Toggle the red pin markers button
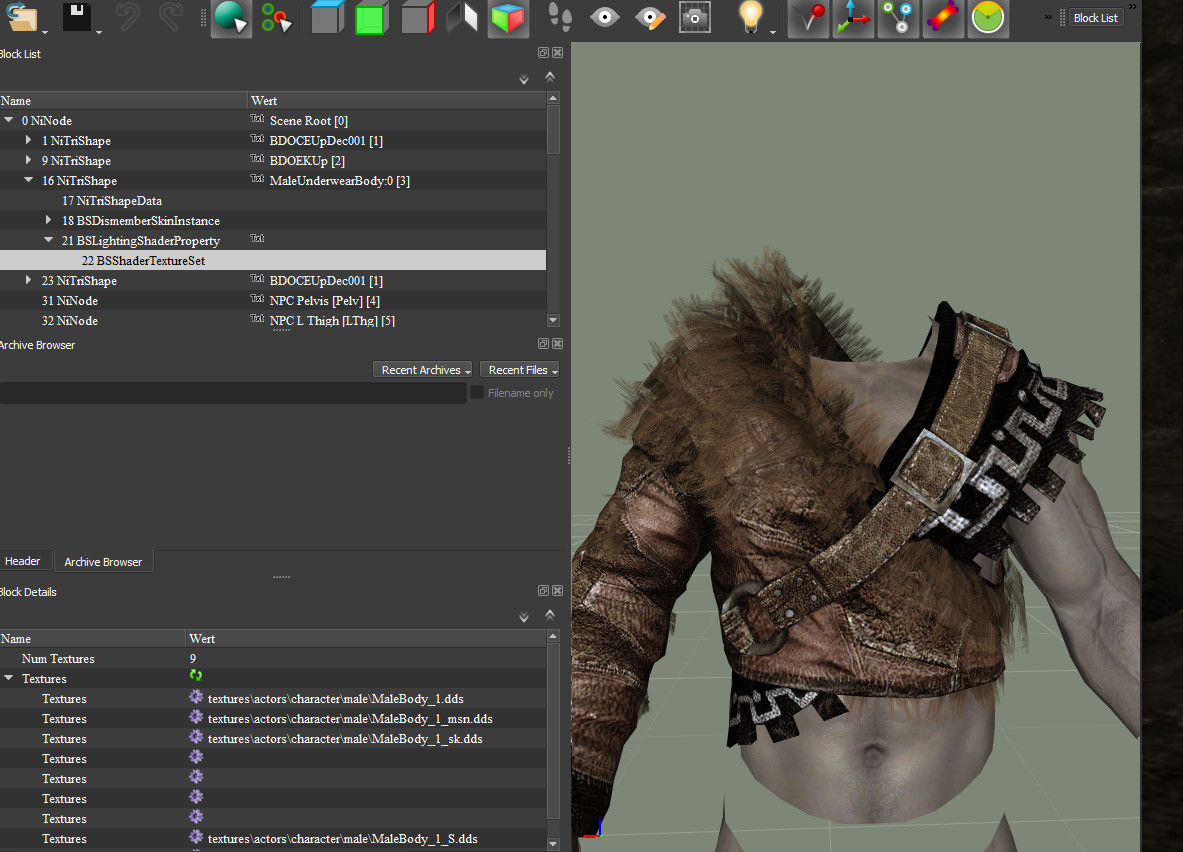This screenshot has height=852, width=1183. [x=808, y=18]
